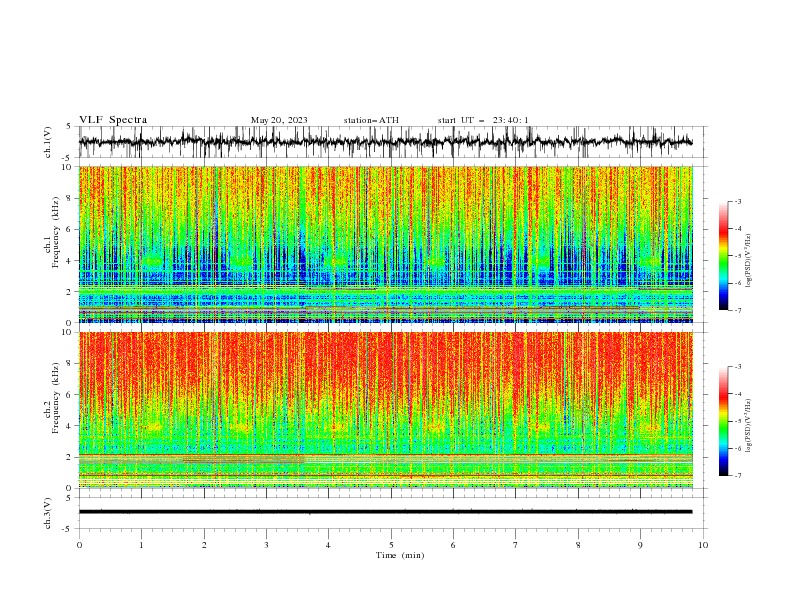Viewport: 792px width, 612px height.
Task: Click the time axis tick label '0'
Action: pos(79,545)
